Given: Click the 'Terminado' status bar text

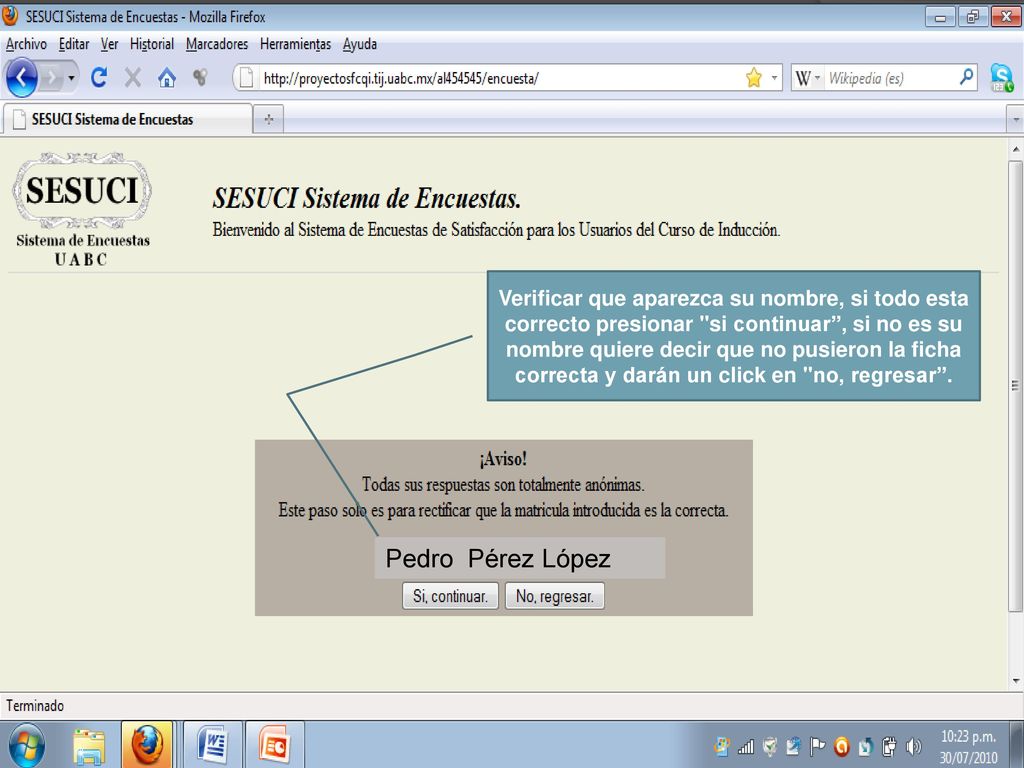Looking at the screenshot, I should click(x=35, y=705).
